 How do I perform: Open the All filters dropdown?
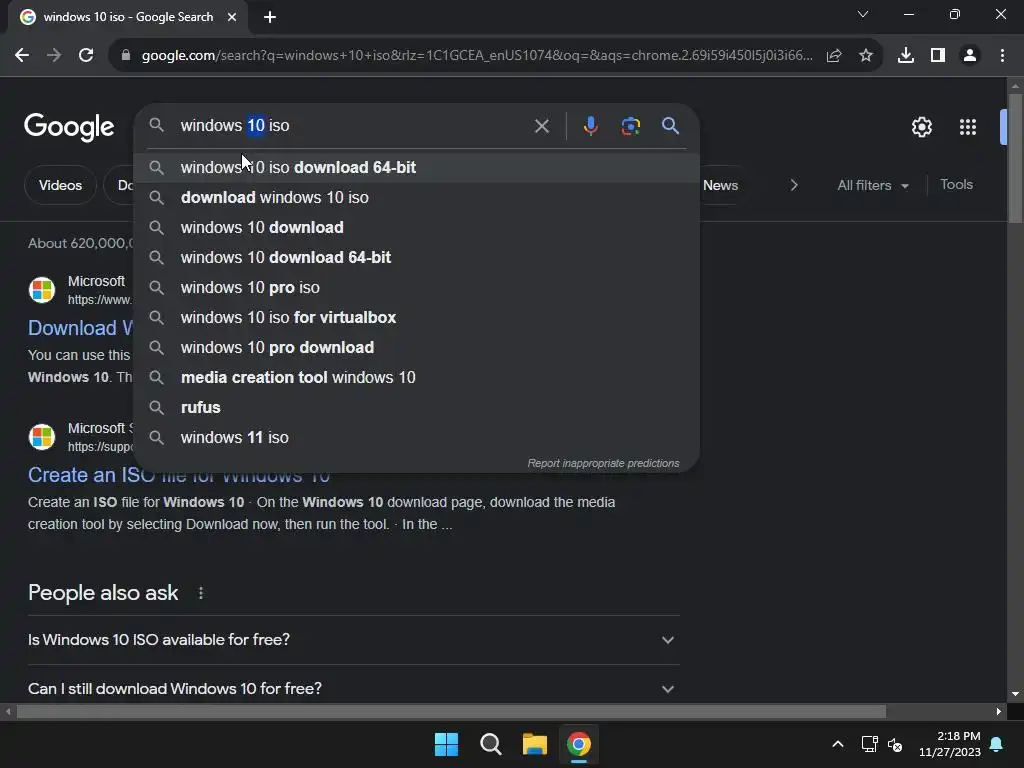click(873, 185)
